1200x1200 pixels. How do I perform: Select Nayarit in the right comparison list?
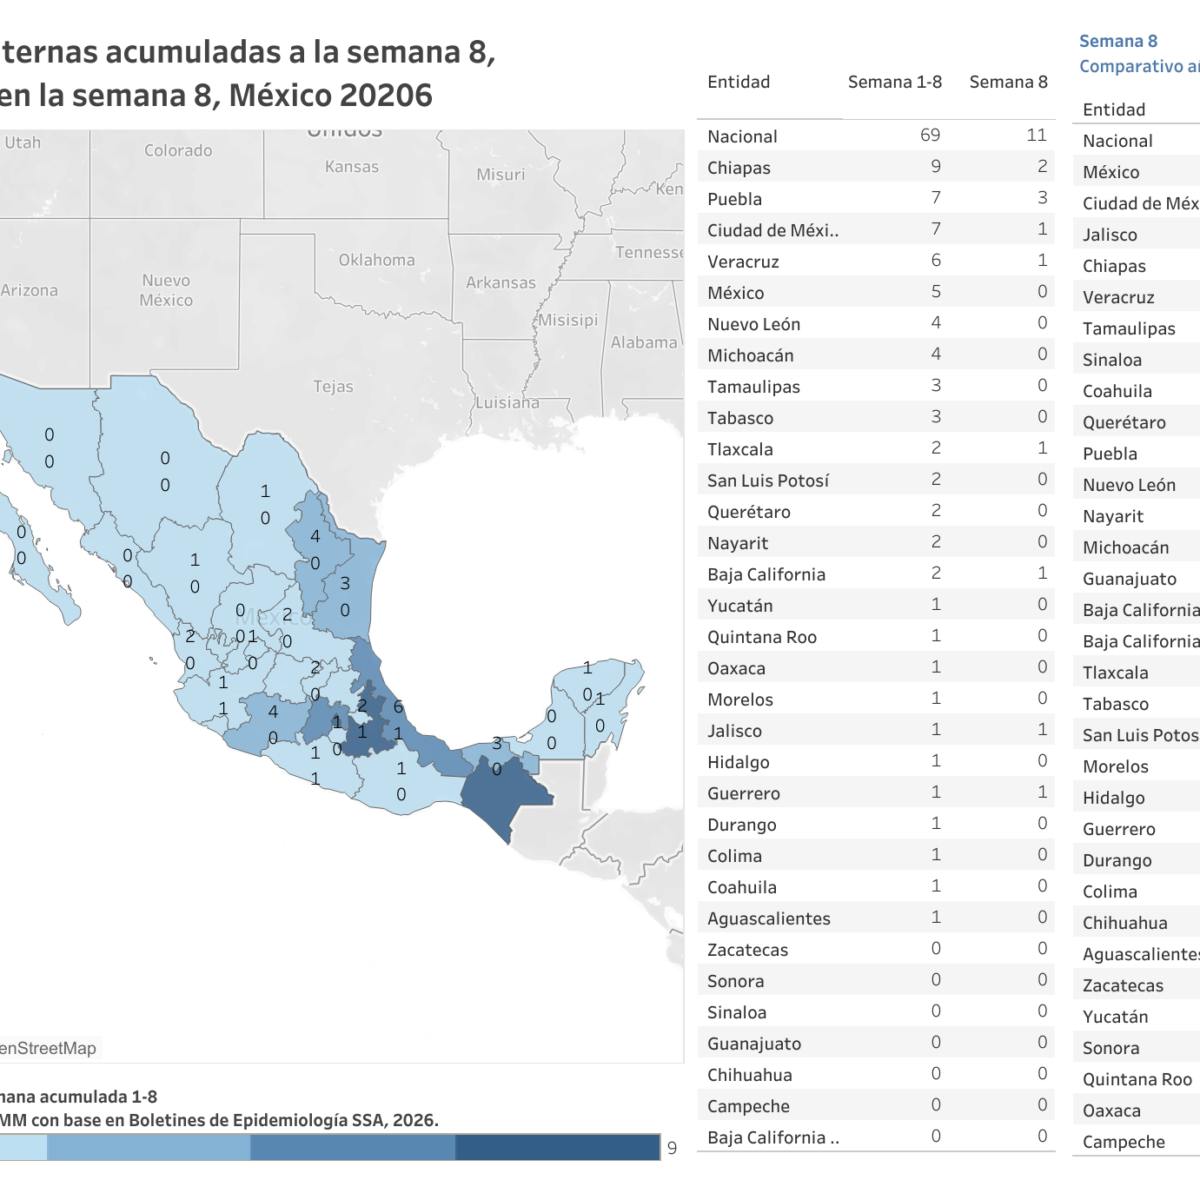1113,516
